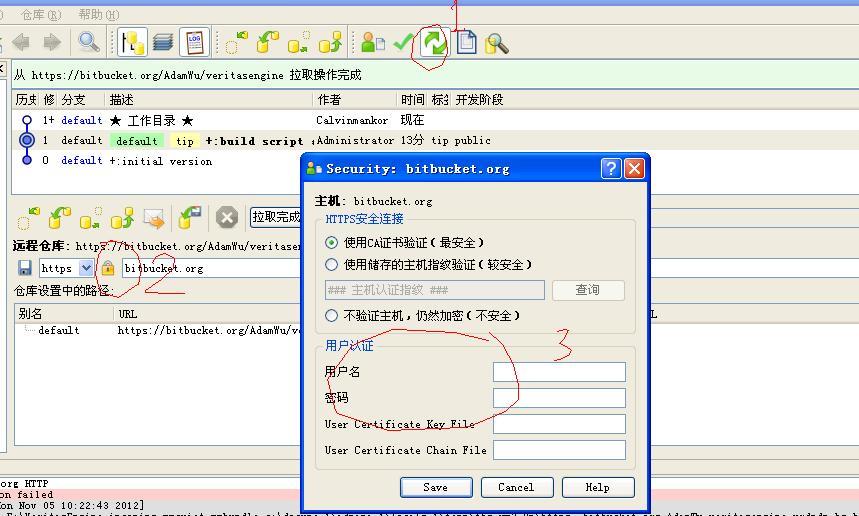Click the push changes icon in top toolbar
This screenshot has width=859, height=516.
point(330,42)
